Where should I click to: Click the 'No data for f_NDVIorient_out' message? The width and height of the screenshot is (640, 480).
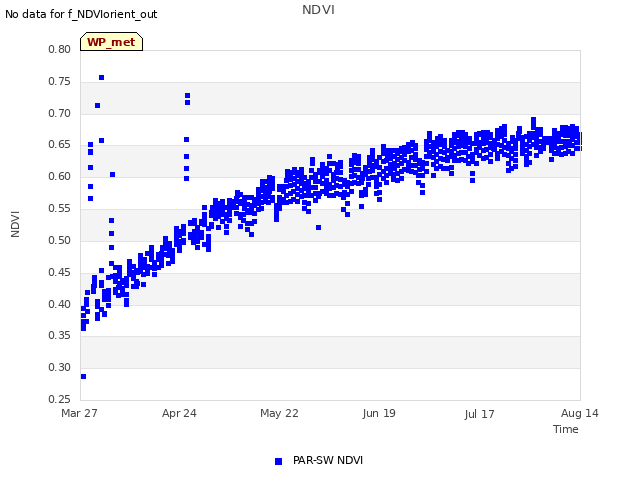click(x=81, y=14)
